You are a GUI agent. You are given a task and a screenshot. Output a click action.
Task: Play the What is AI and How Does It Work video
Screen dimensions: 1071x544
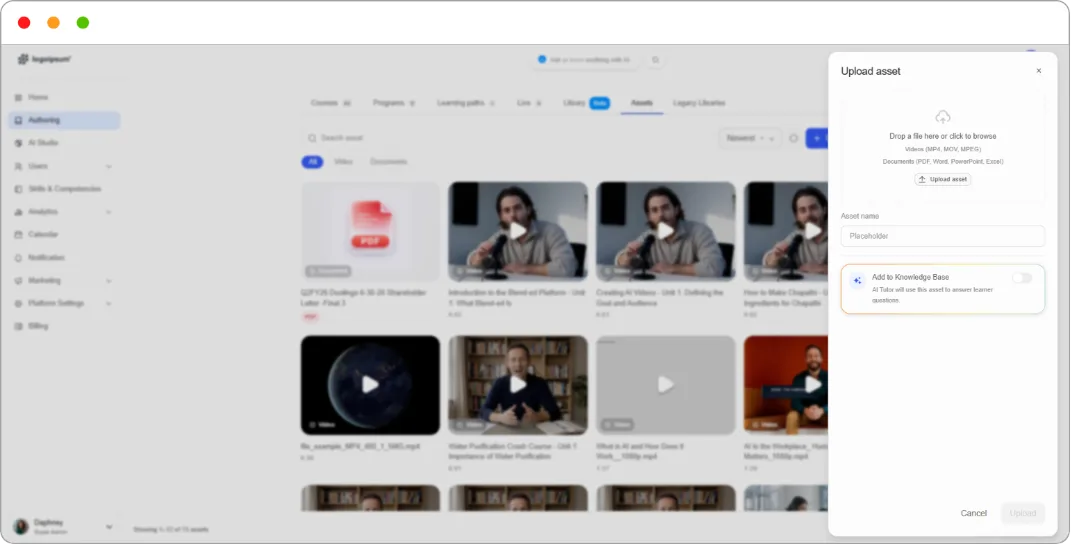pyautogui.click(x=665, y=385)
